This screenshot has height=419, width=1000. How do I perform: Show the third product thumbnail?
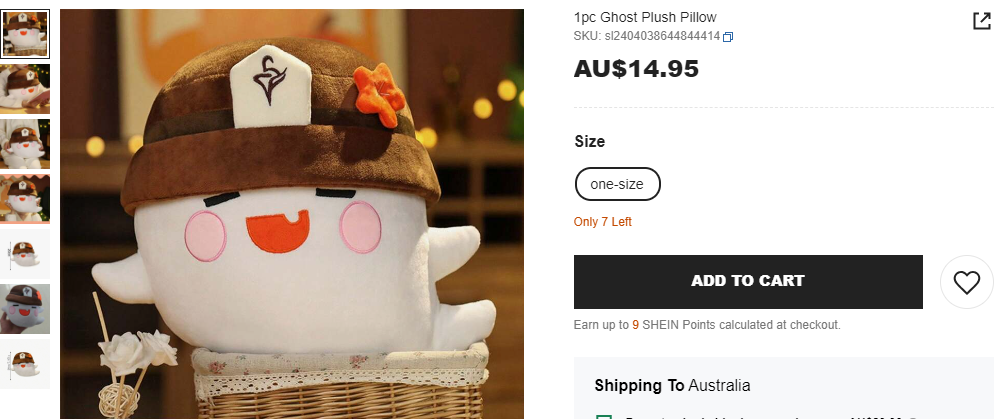point(25,143)
